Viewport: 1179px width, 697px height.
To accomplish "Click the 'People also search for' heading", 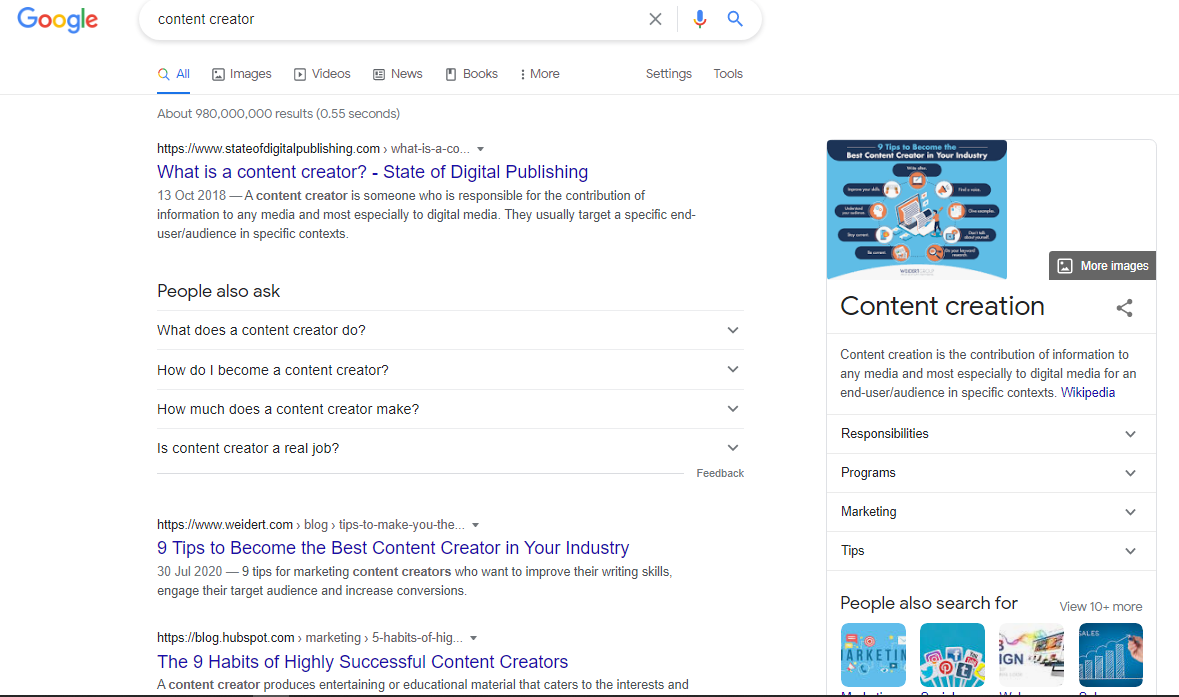I will (929, 603).
